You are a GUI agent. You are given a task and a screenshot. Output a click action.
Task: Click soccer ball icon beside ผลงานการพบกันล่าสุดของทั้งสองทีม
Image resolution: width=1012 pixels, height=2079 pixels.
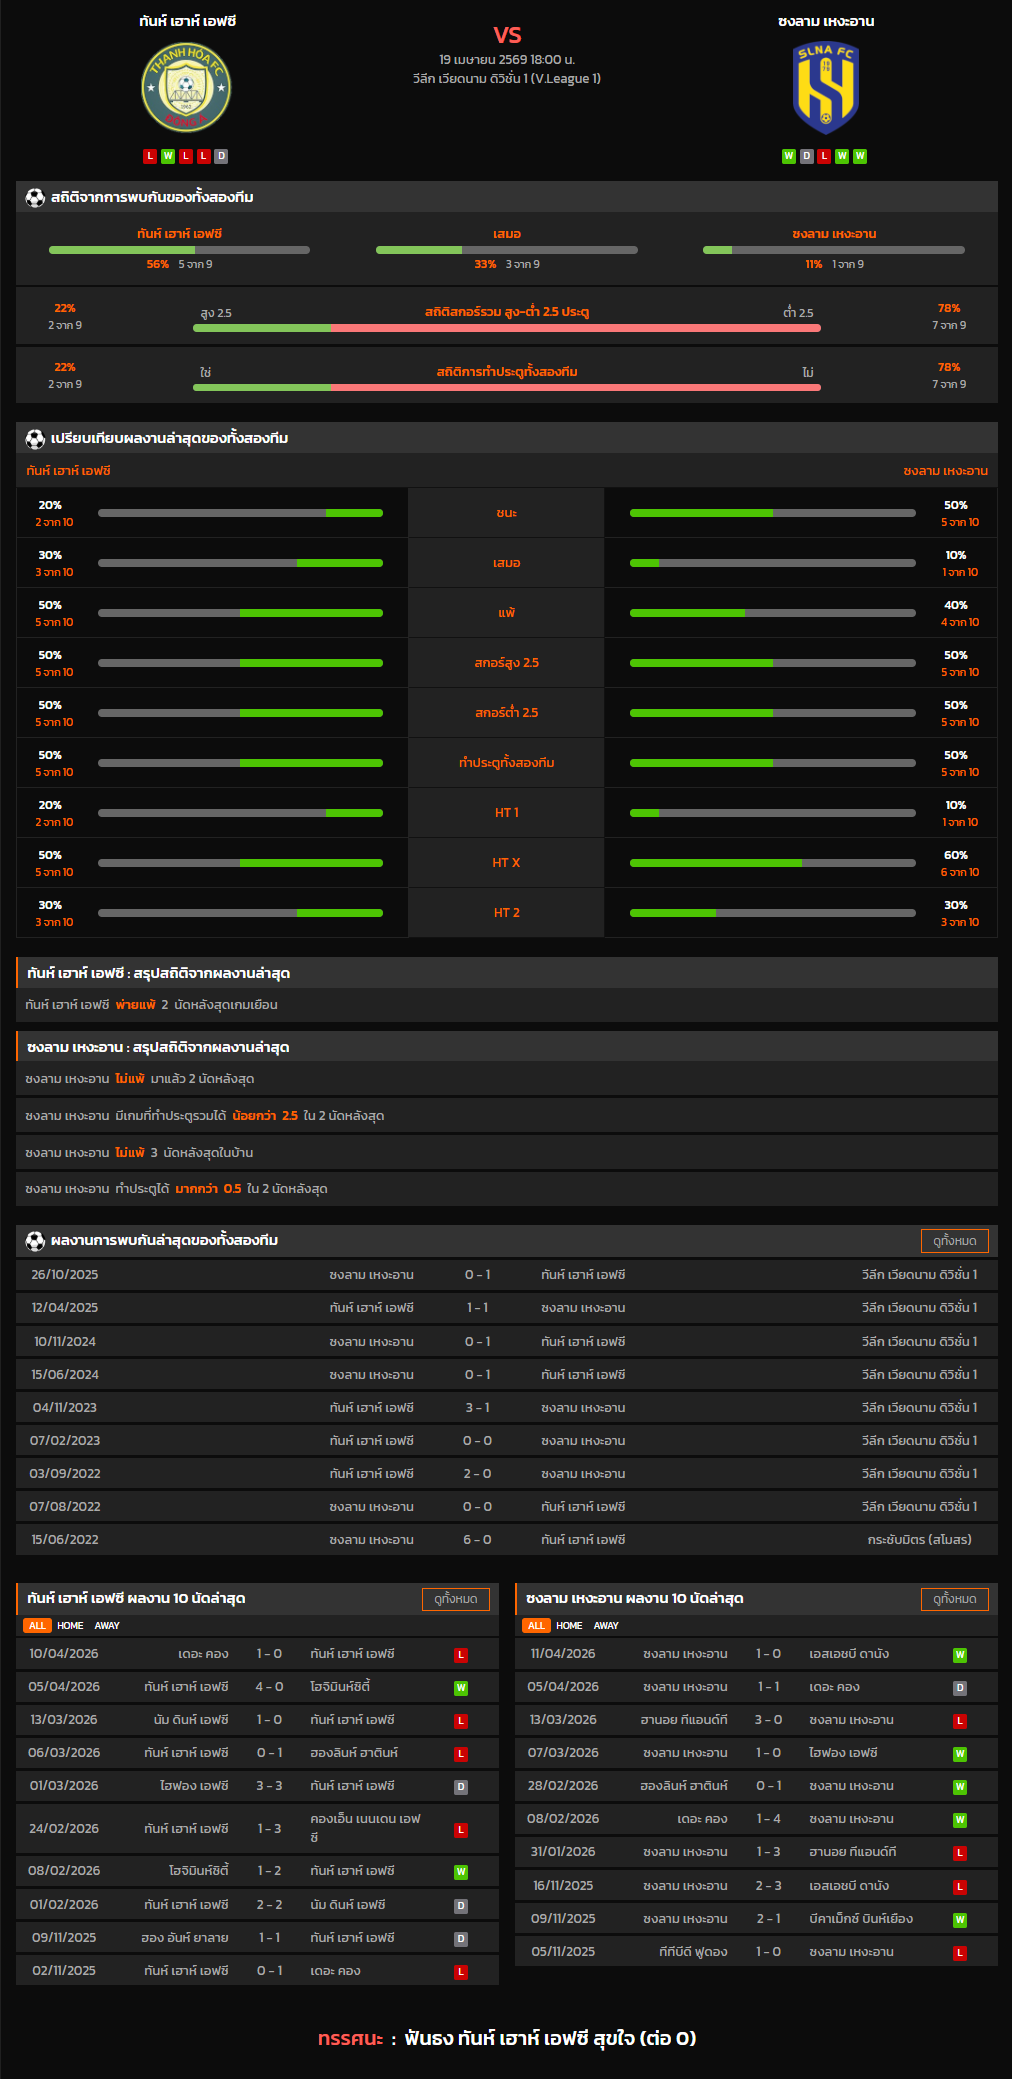[x=35, y=1241]
